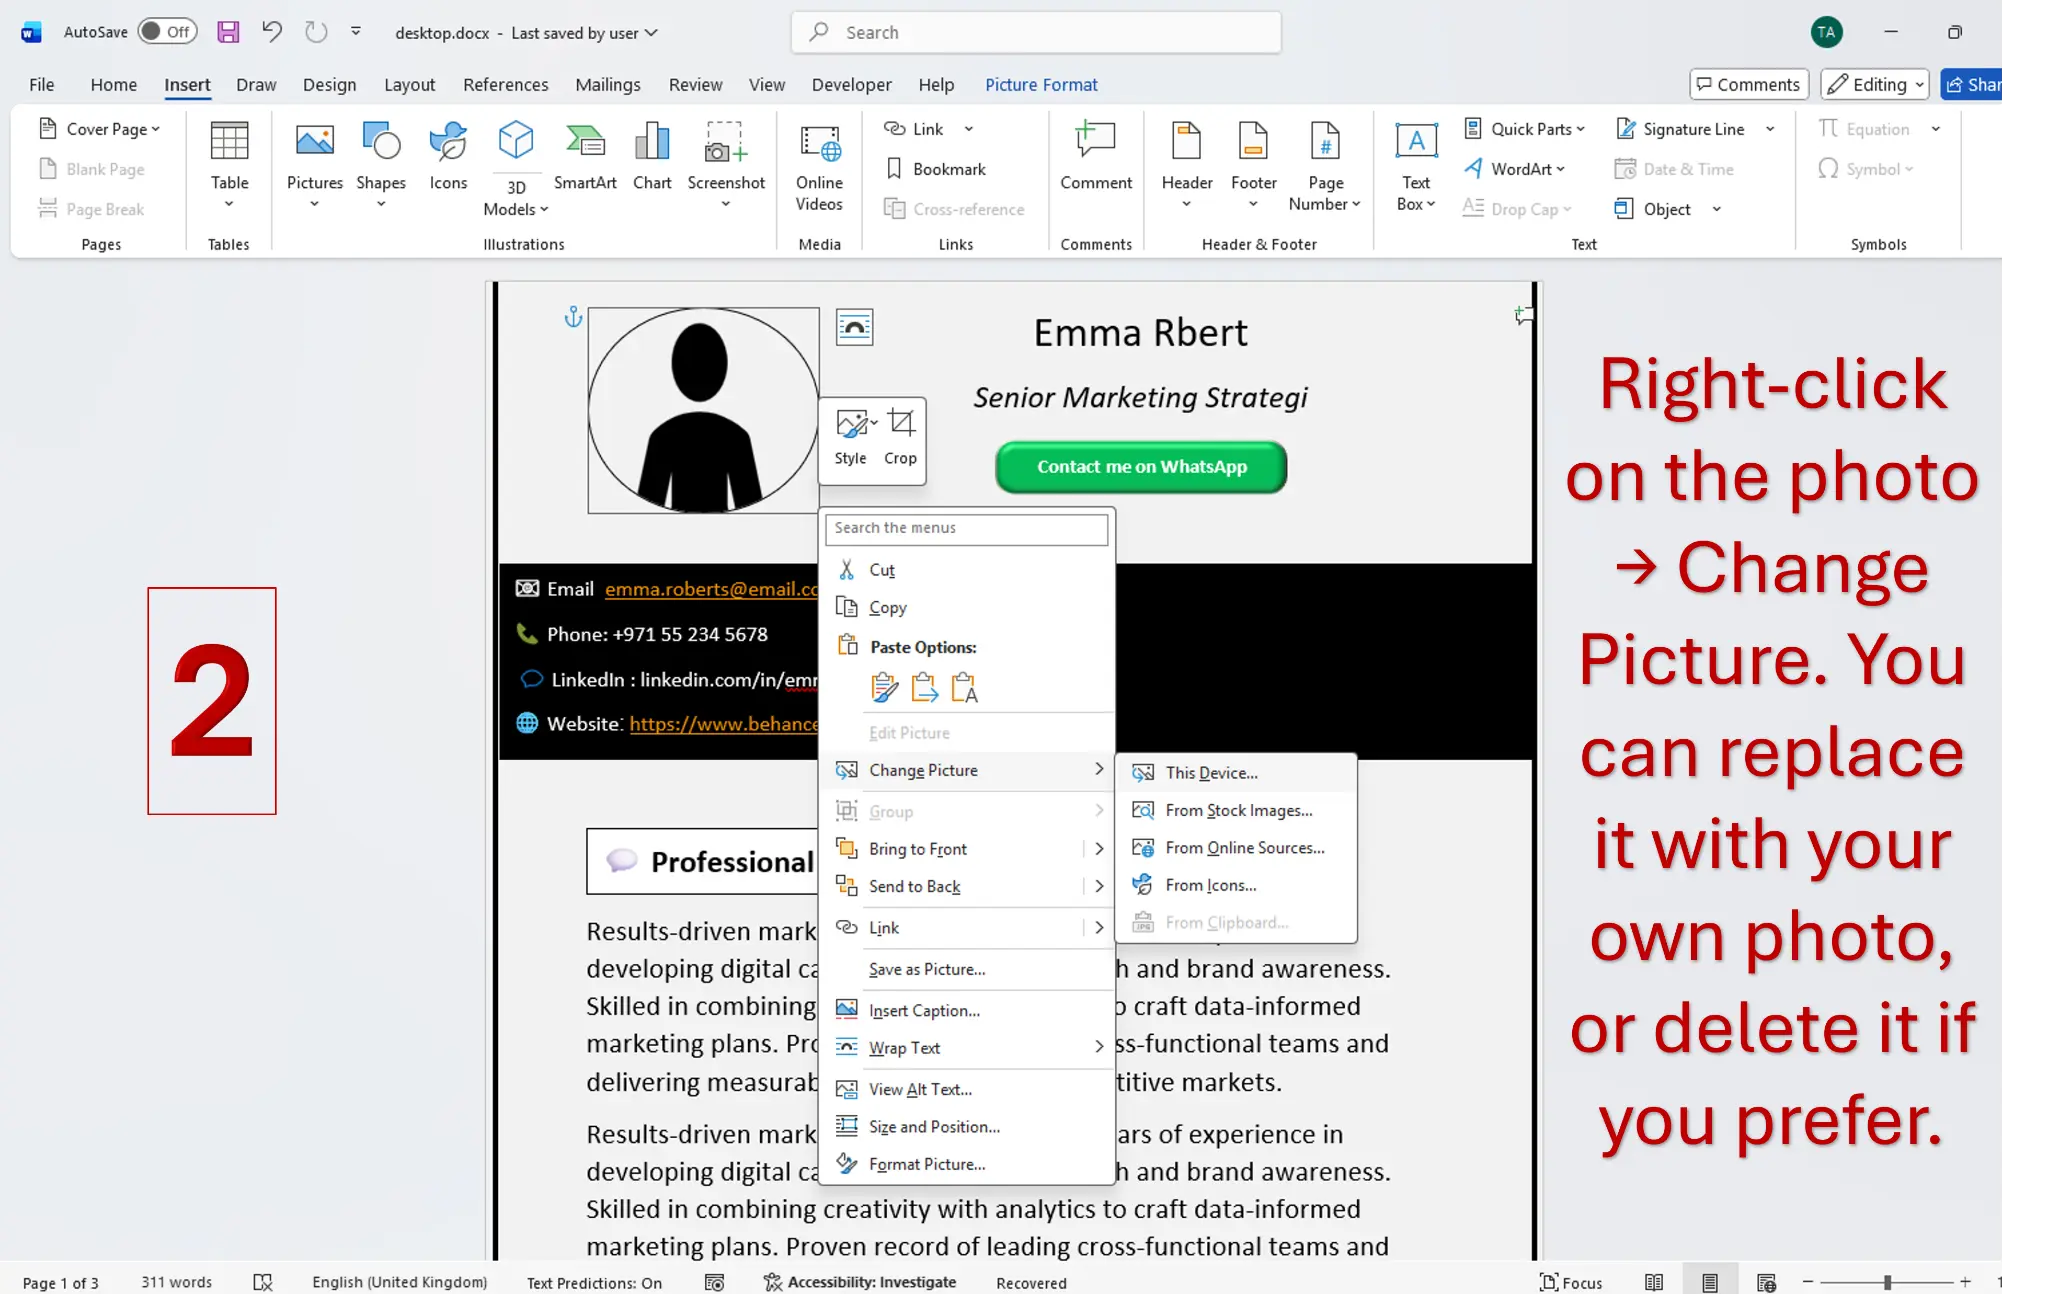
Task: Insert a Comment
Action: 1095,160
